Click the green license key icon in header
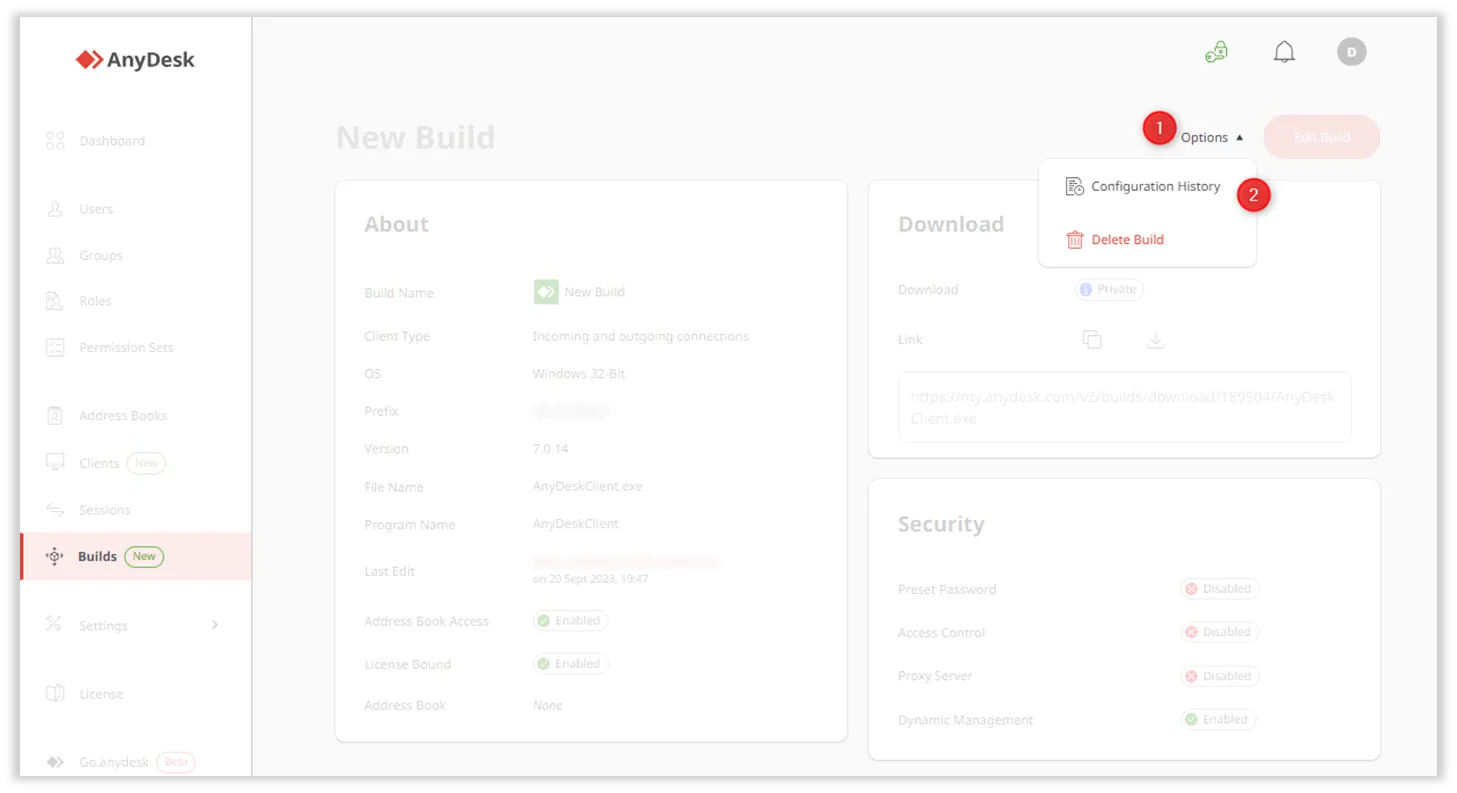 (x=1216, y=52)
